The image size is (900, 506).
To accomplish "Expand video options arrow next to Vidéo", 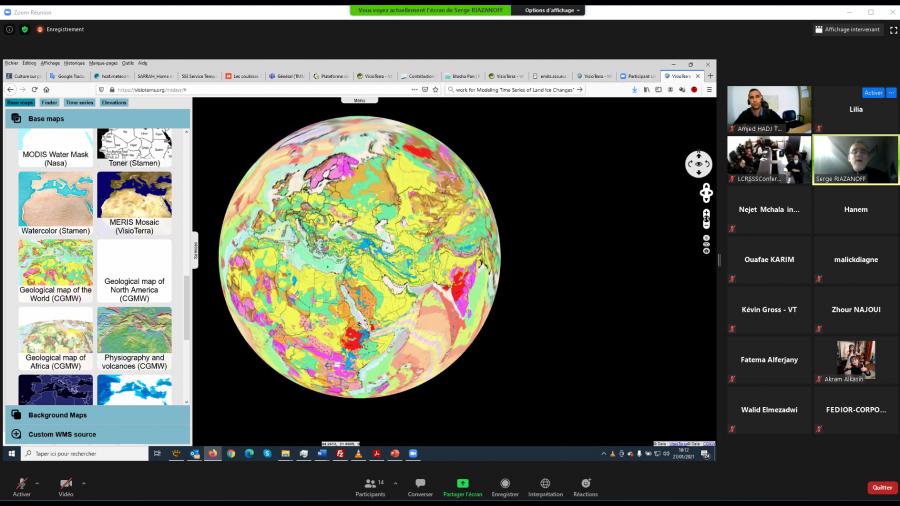I will [84, 483].
